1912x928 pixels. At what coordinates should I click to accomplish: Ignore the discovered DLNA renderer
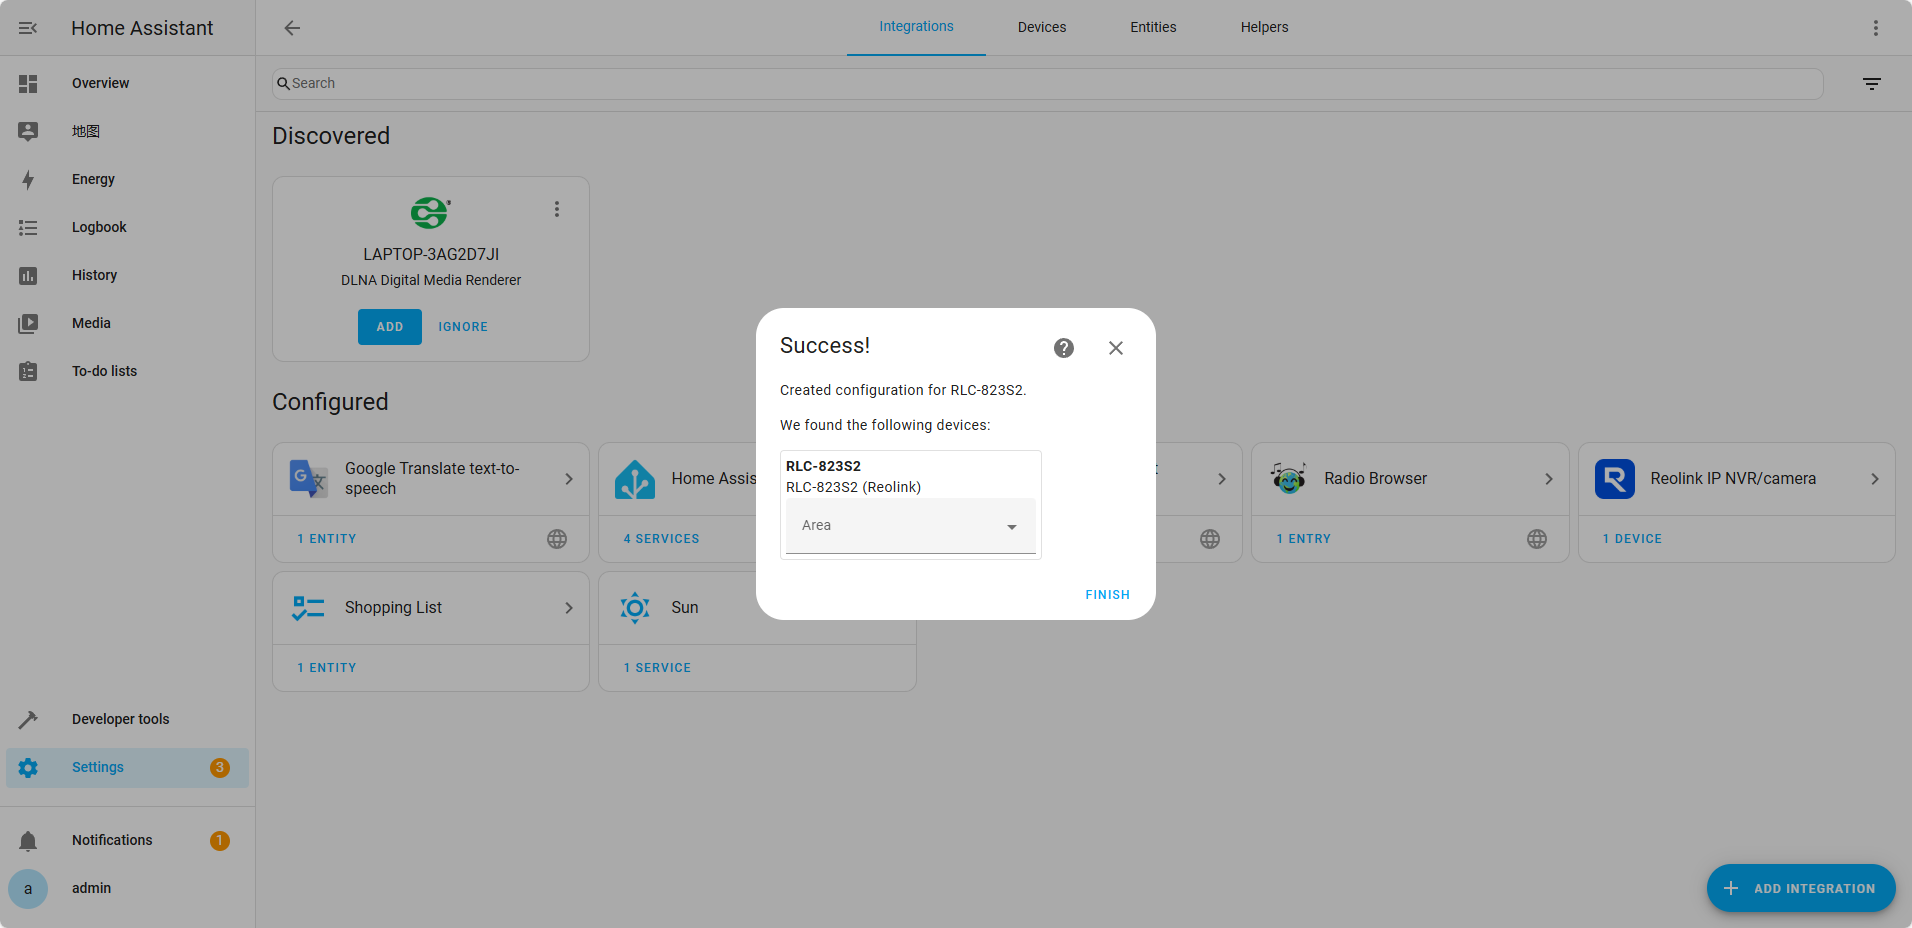pyautogui.click(x=463, y=327)
